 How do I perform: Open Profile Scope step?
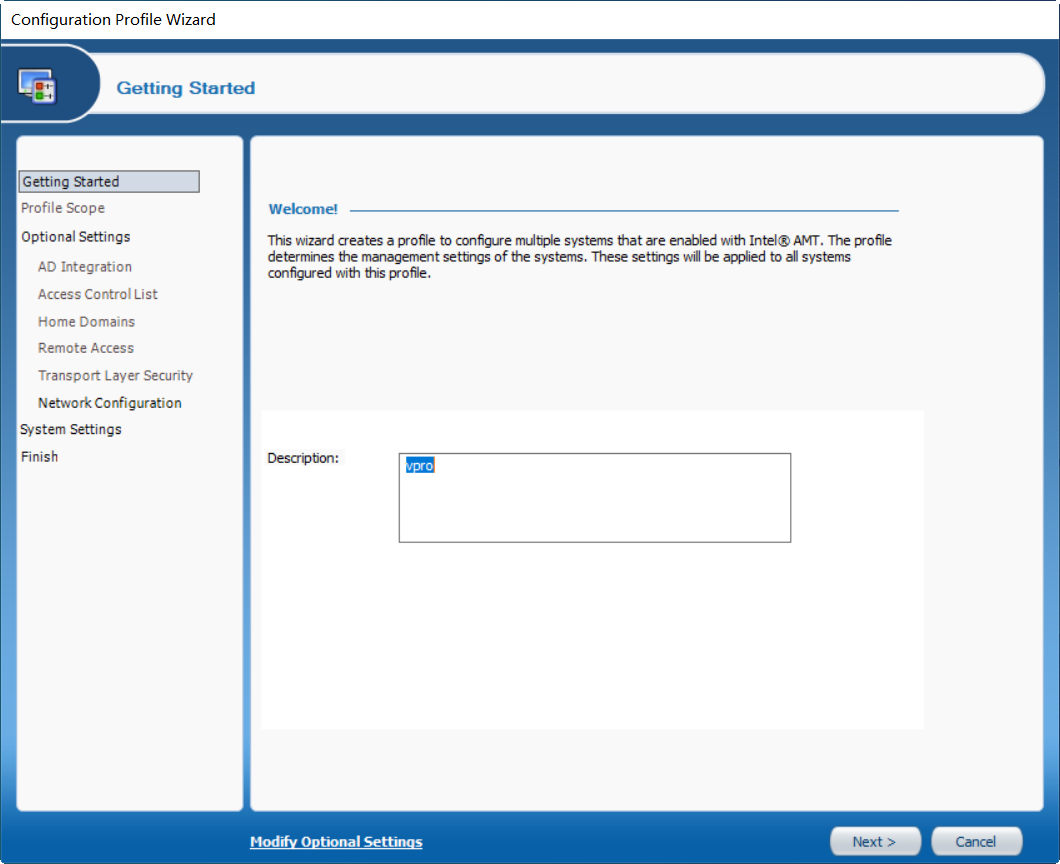point(63,208)
